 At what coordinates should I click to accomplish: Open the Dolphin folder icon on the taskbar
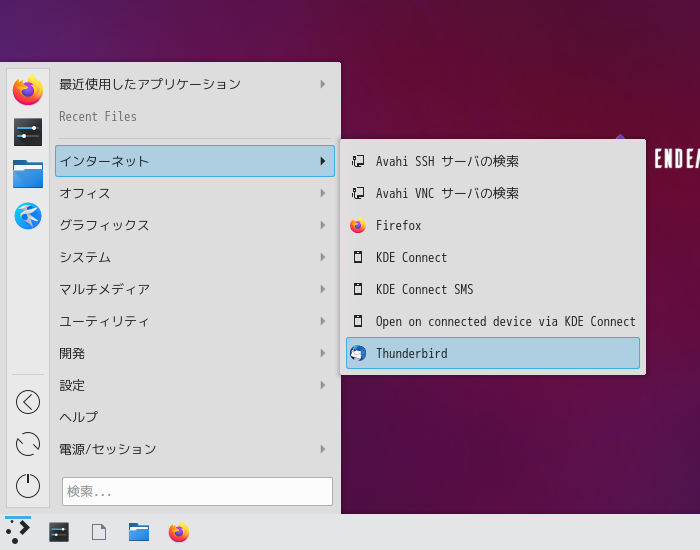click(139, 532)
